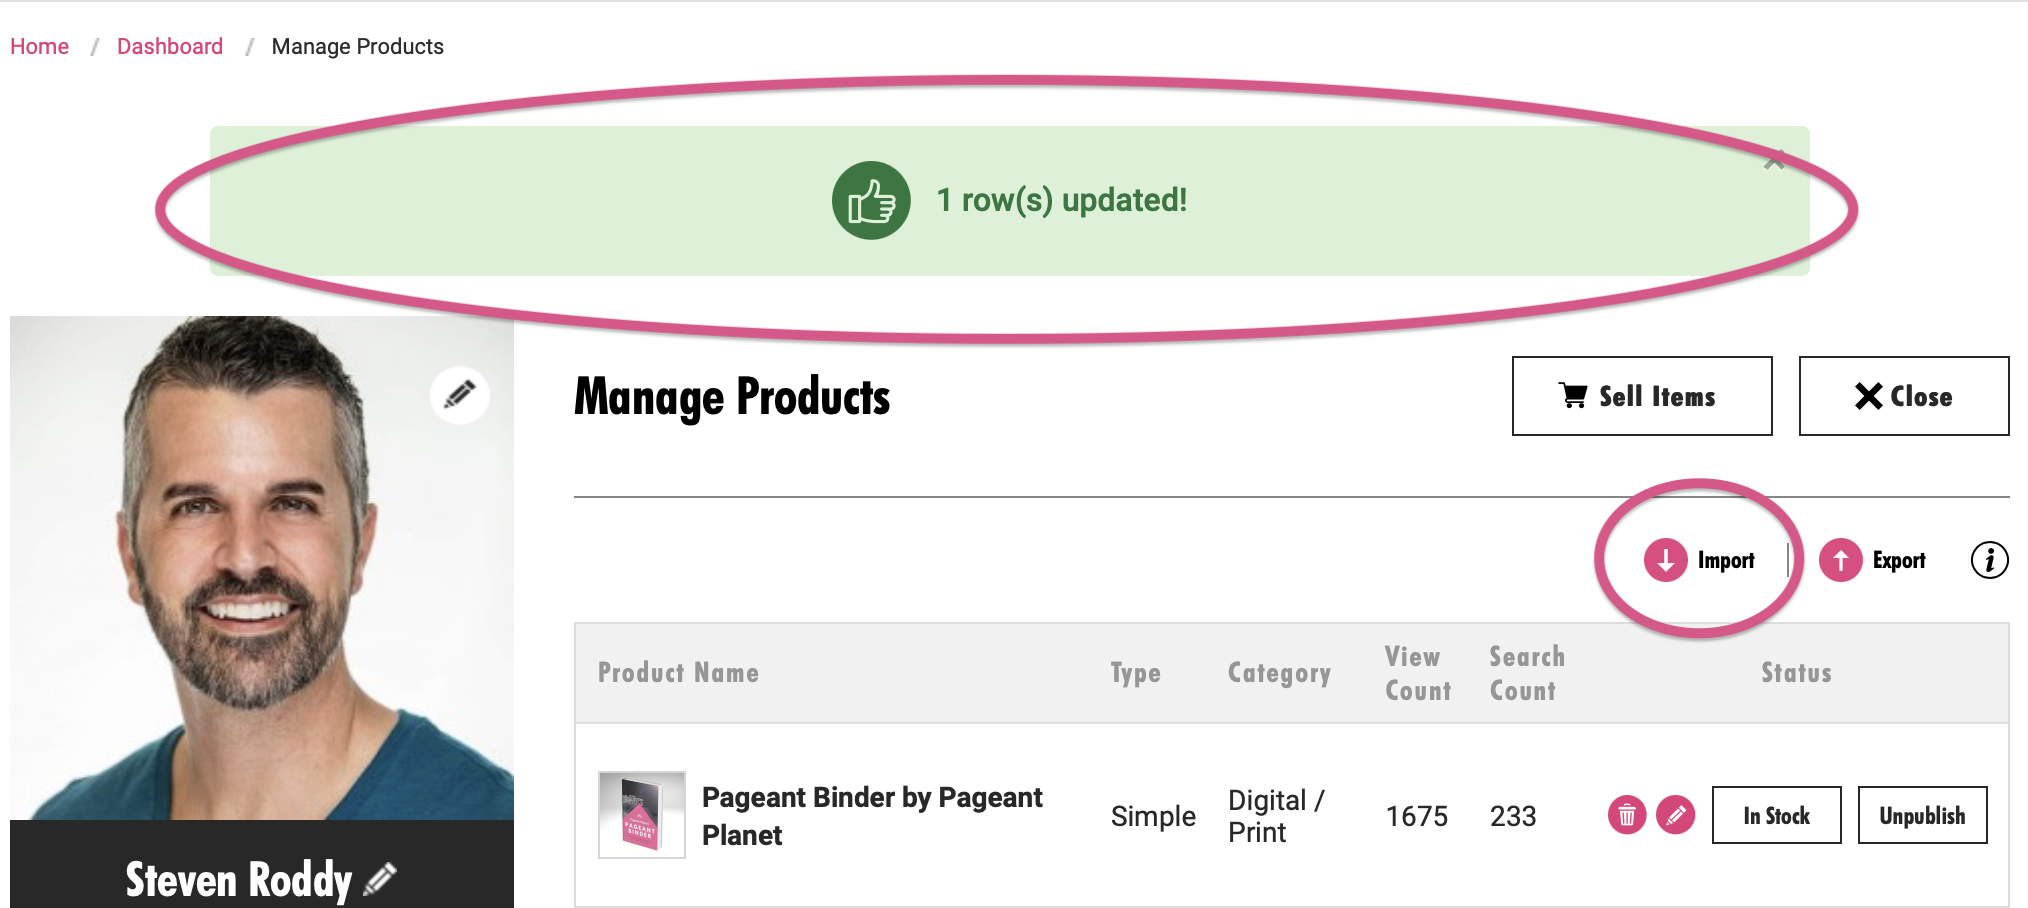This screenshot has height=908, width=2028.
Task: Click Steven Roddy's profile photo
Action: click(262, 568)
